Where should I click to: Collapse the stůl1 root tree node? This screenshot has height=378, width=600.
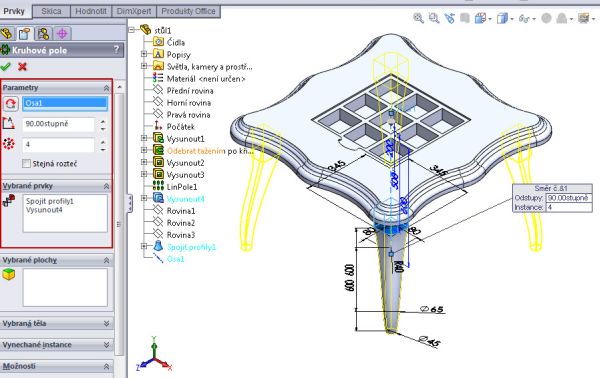[132, 30]
